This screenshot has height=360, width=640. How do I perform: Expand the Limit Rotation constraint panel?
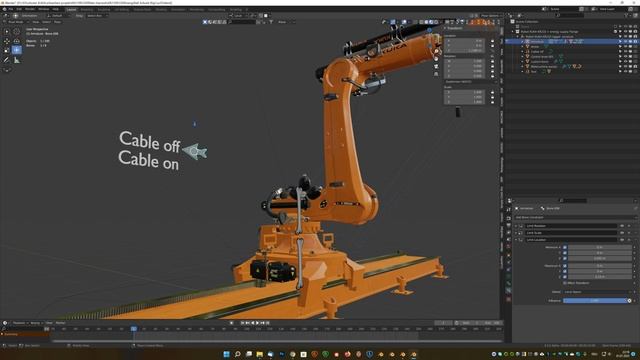pos(516,226)
